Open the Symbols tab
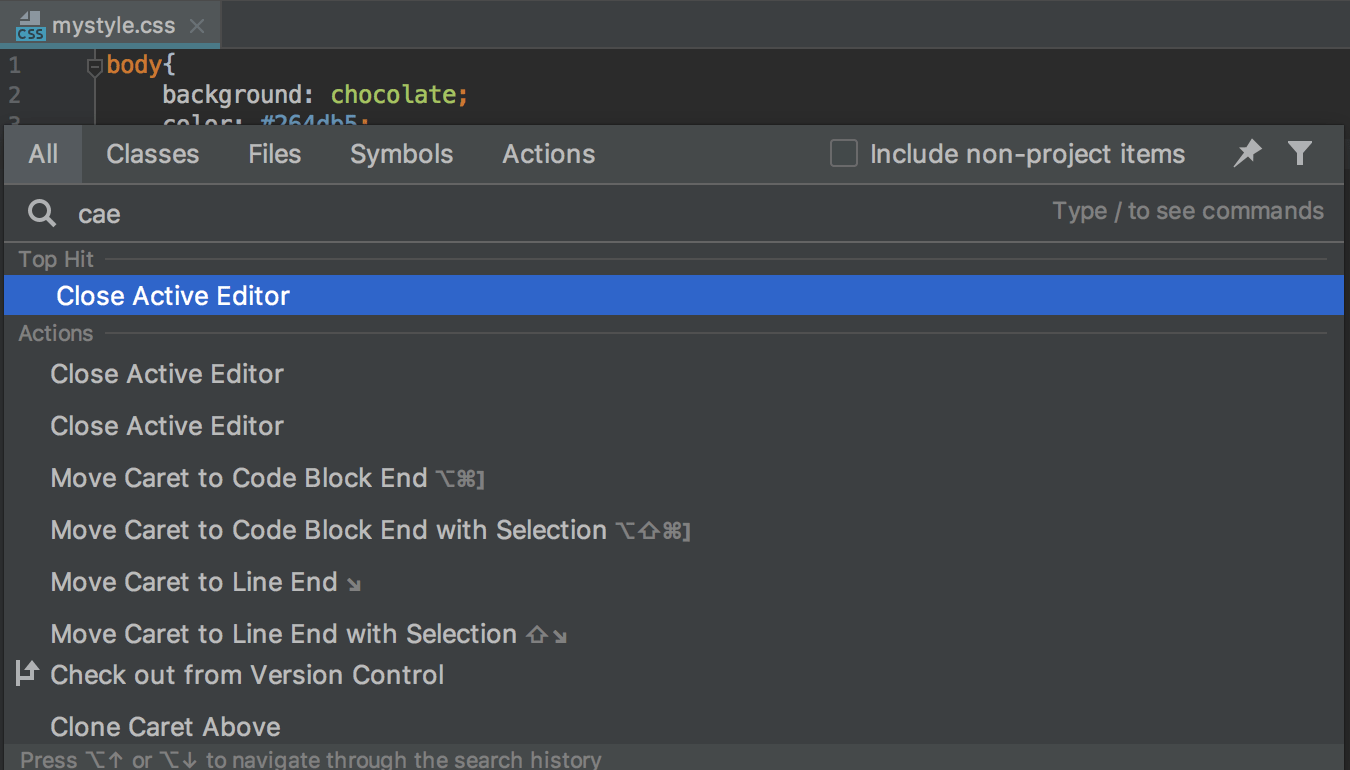The height and width of the screenshot is (770, 1350). (402, 154)
